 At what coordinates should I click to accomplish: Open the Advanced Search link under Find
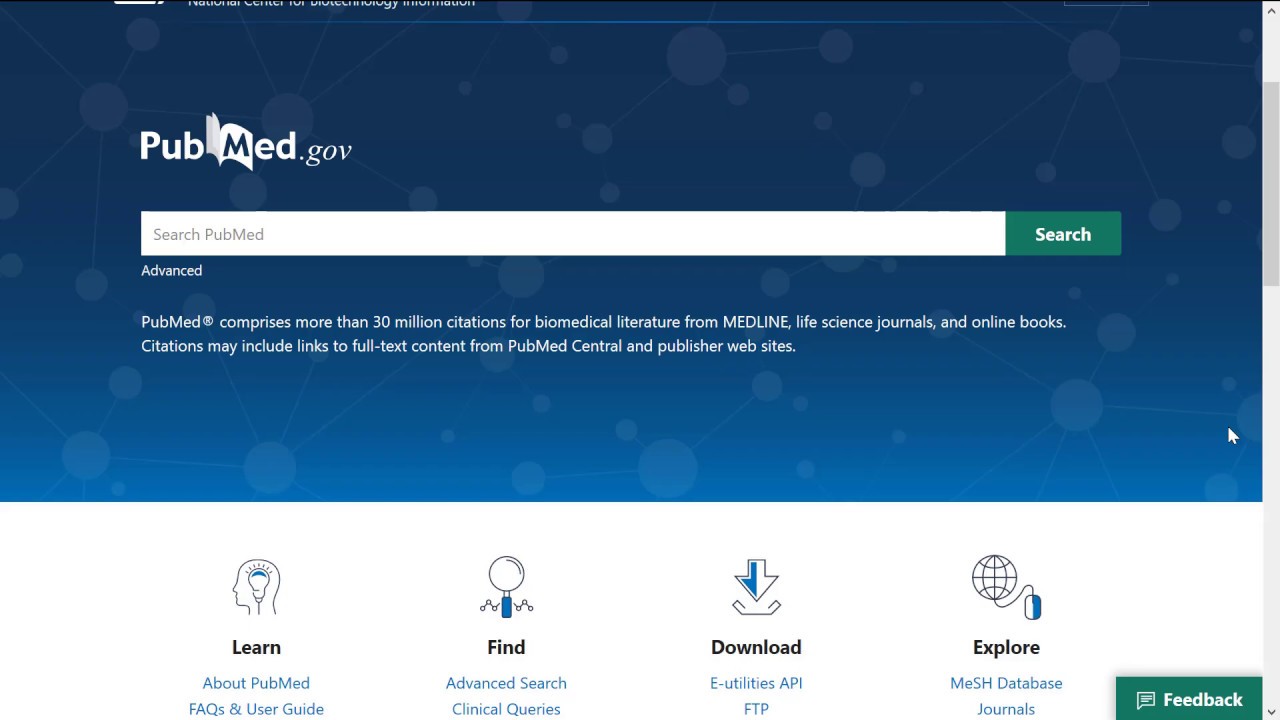506,683
